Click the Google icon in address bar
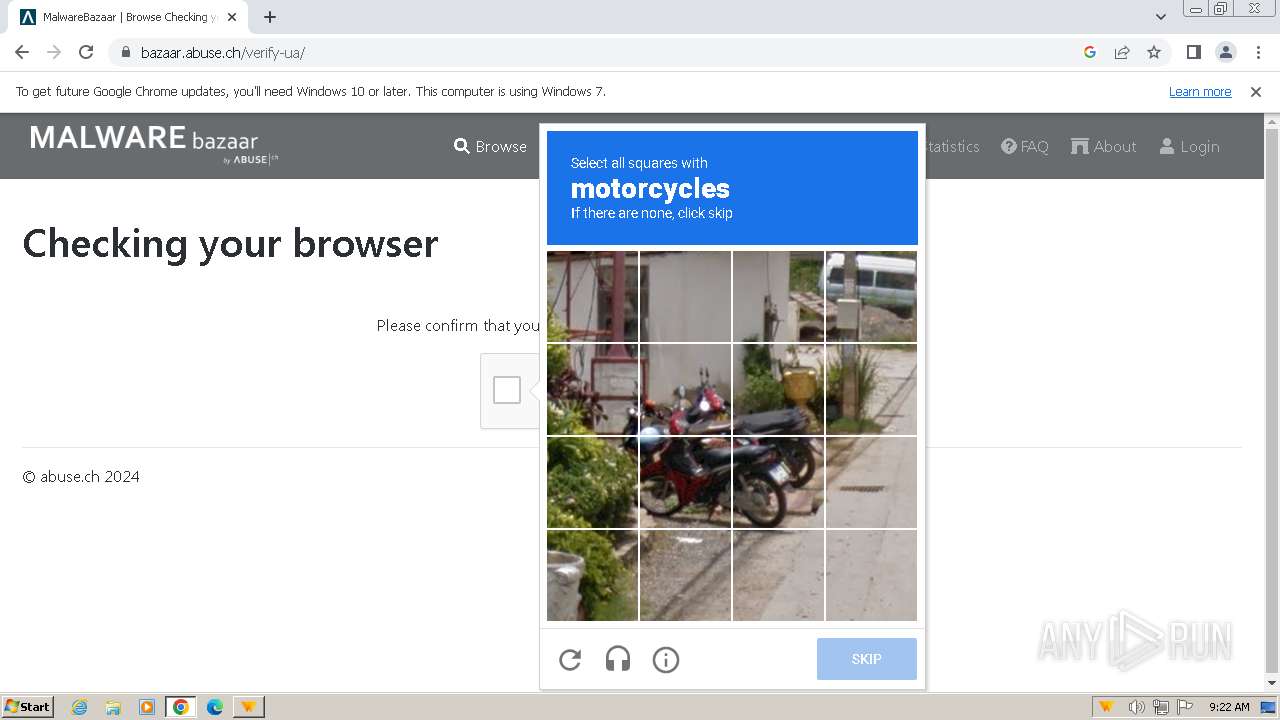 (x=1090, y=52)
